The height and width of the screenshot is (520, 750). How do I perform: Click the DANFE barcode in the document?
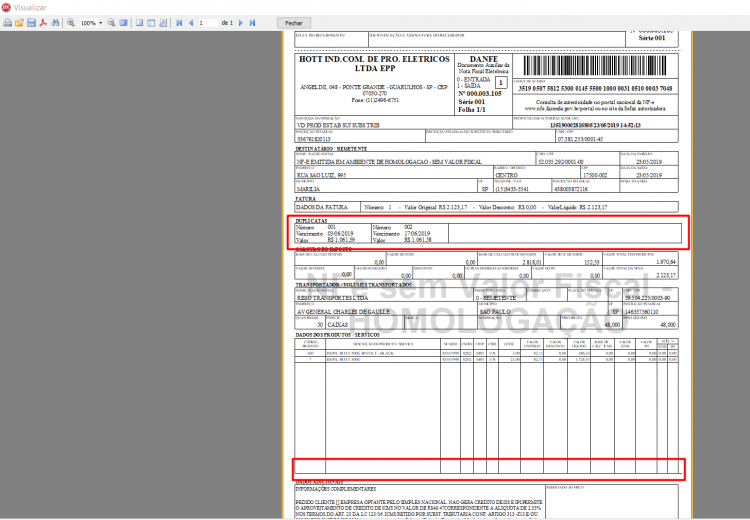595,66
